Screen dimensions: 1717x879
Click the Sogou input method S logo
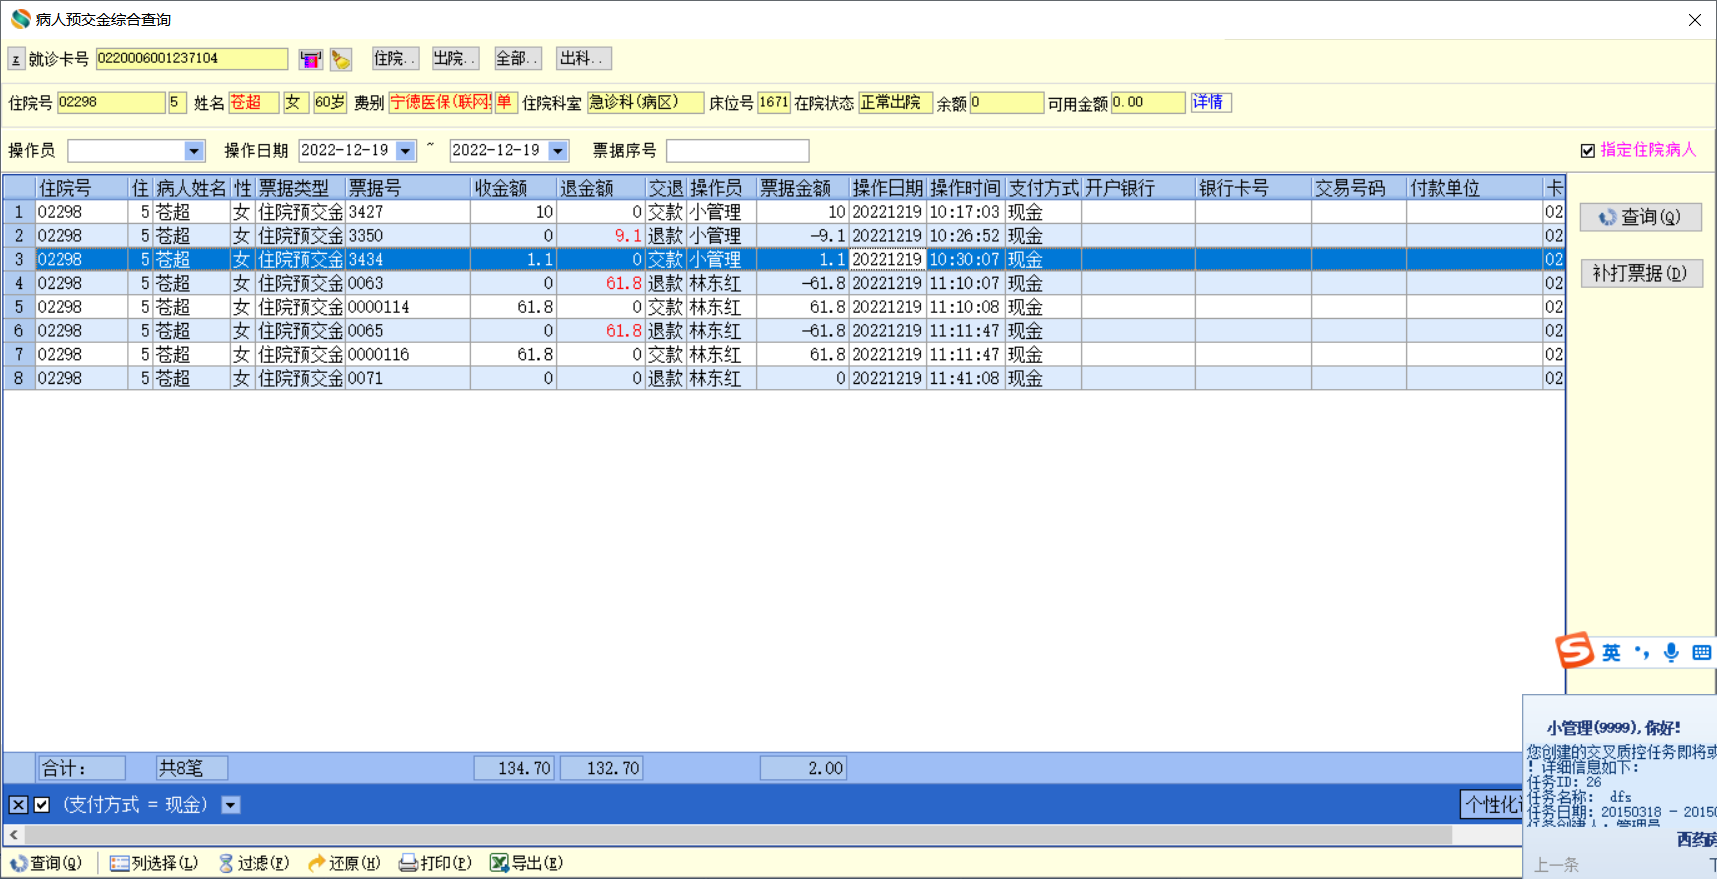(x=1574, y=651)
